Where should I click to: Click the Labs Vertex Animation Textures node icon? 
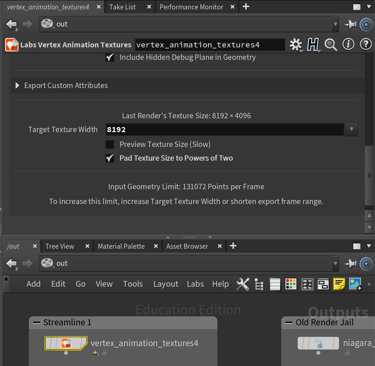[x=12, y=45]
